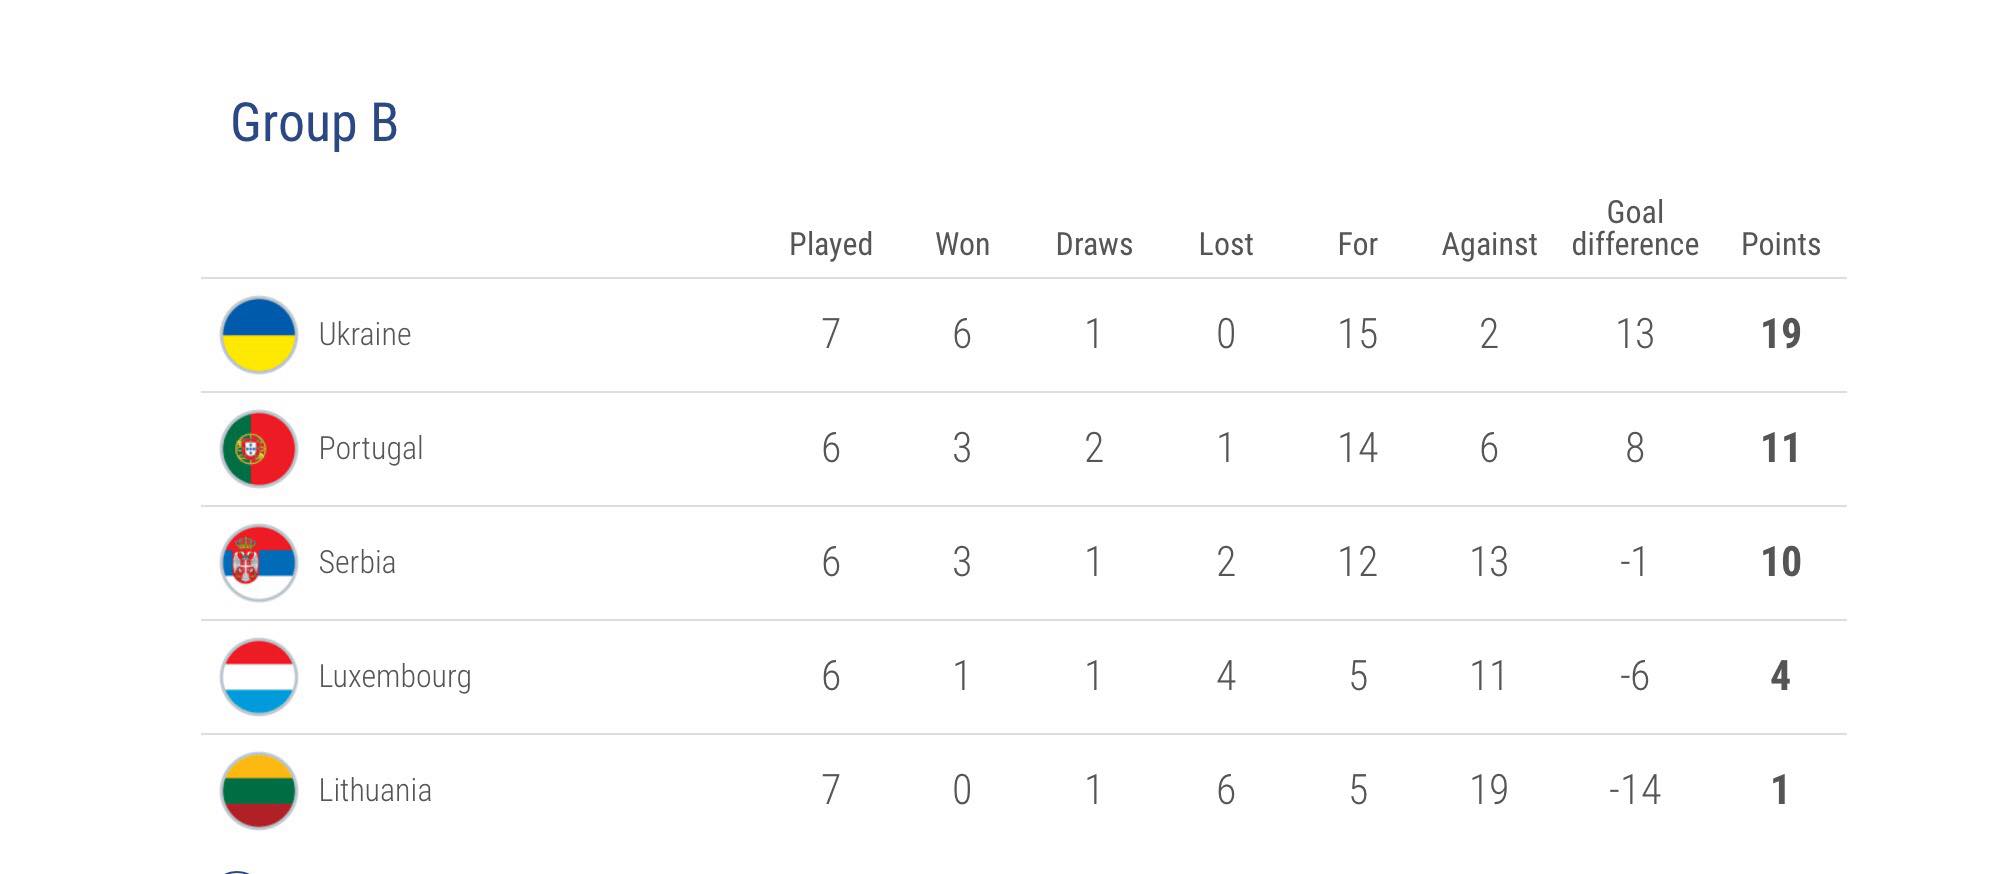This screenshot has width=2000, height=874.
Task: Click the Group B heading
Action: coord(314,124)
